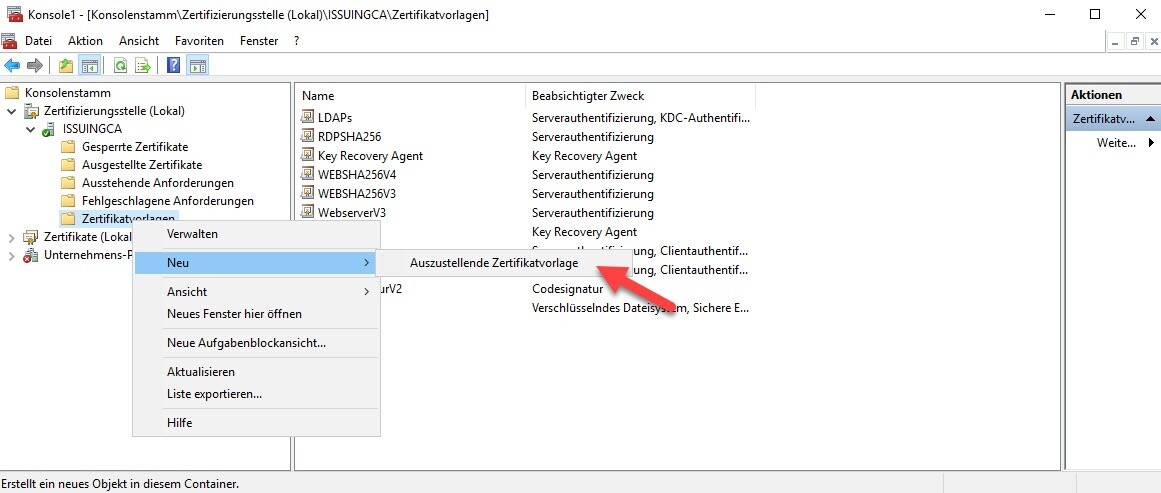Select the Key Recovery Agent template icon
1161x493 pixels.
308,156
